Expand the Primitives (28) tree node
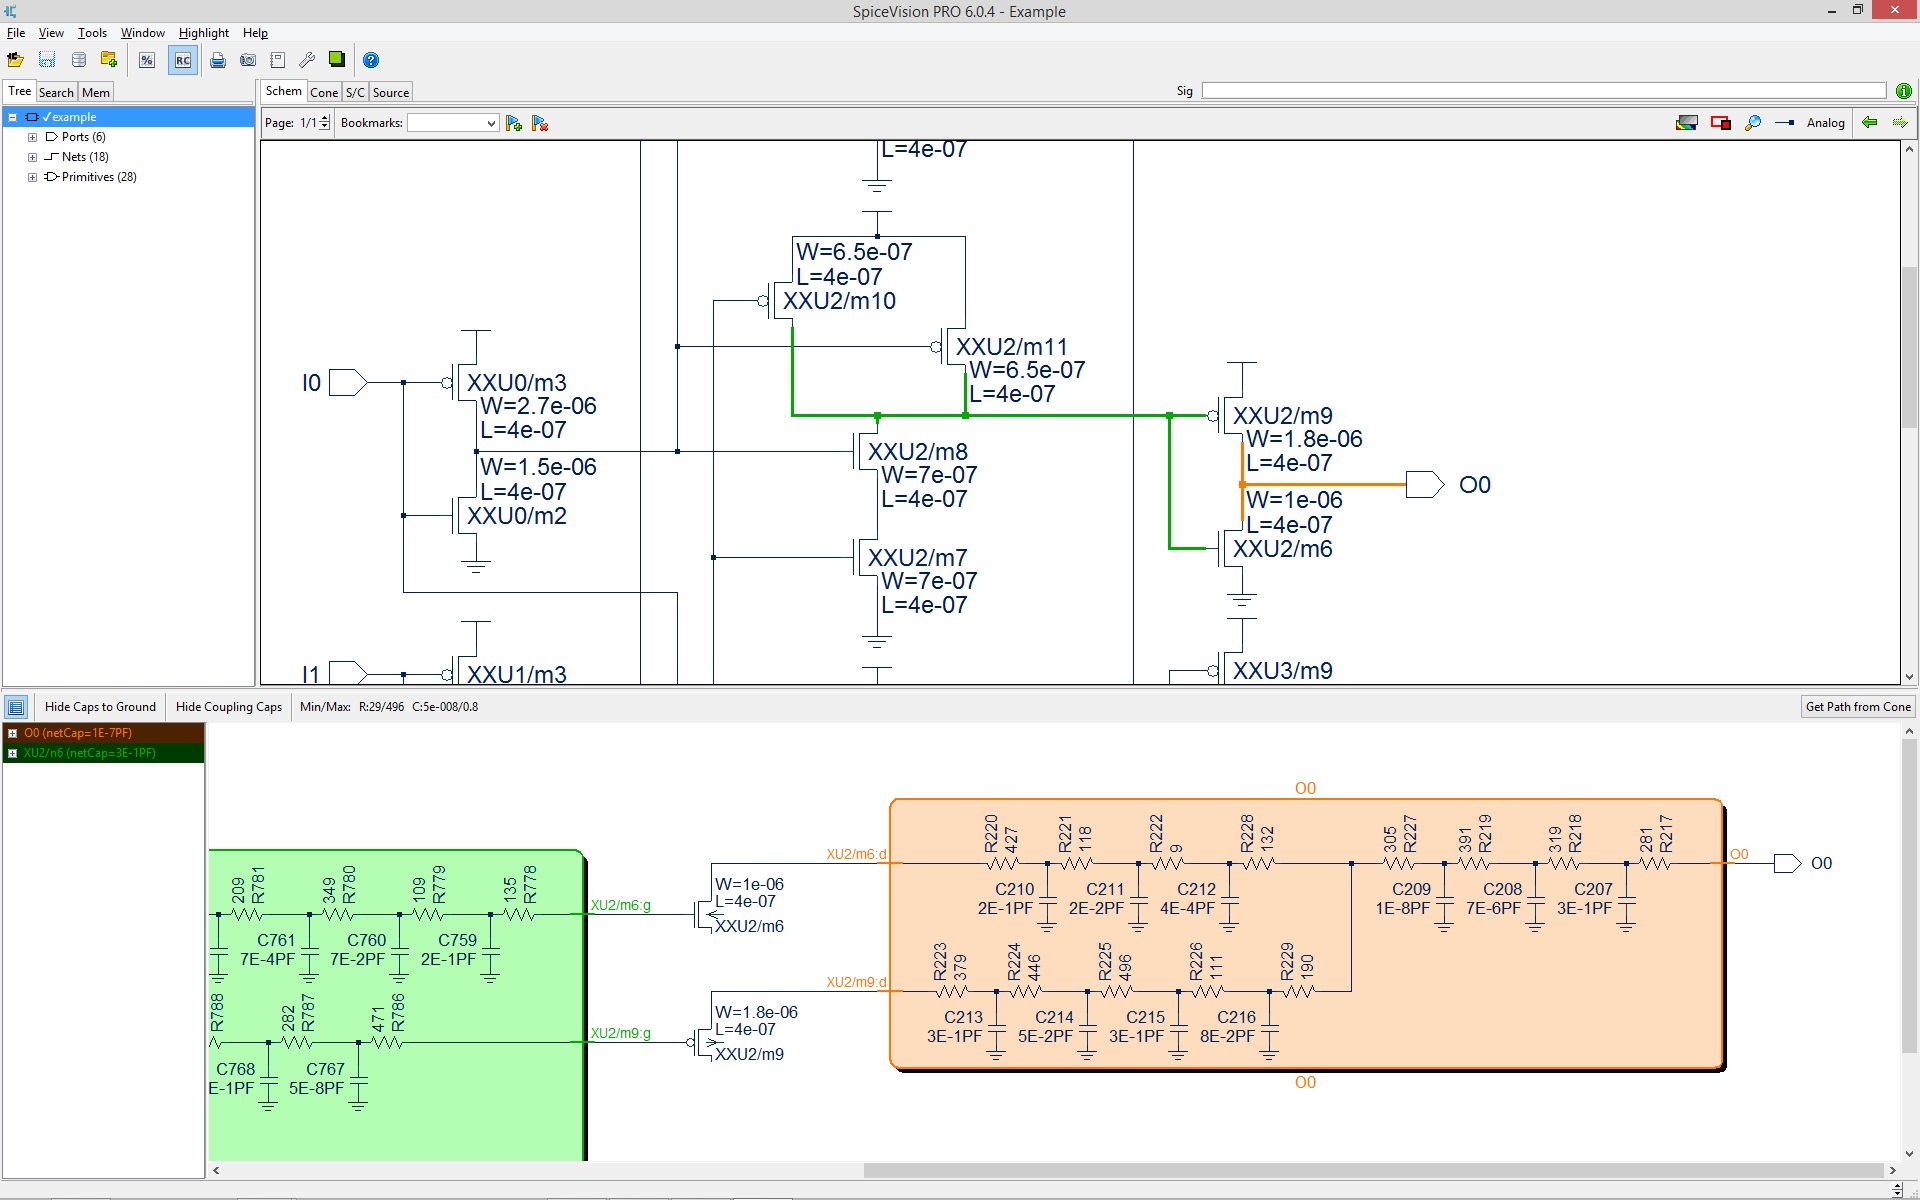This screenshot has width=1920, height=1200. point(31,176)
